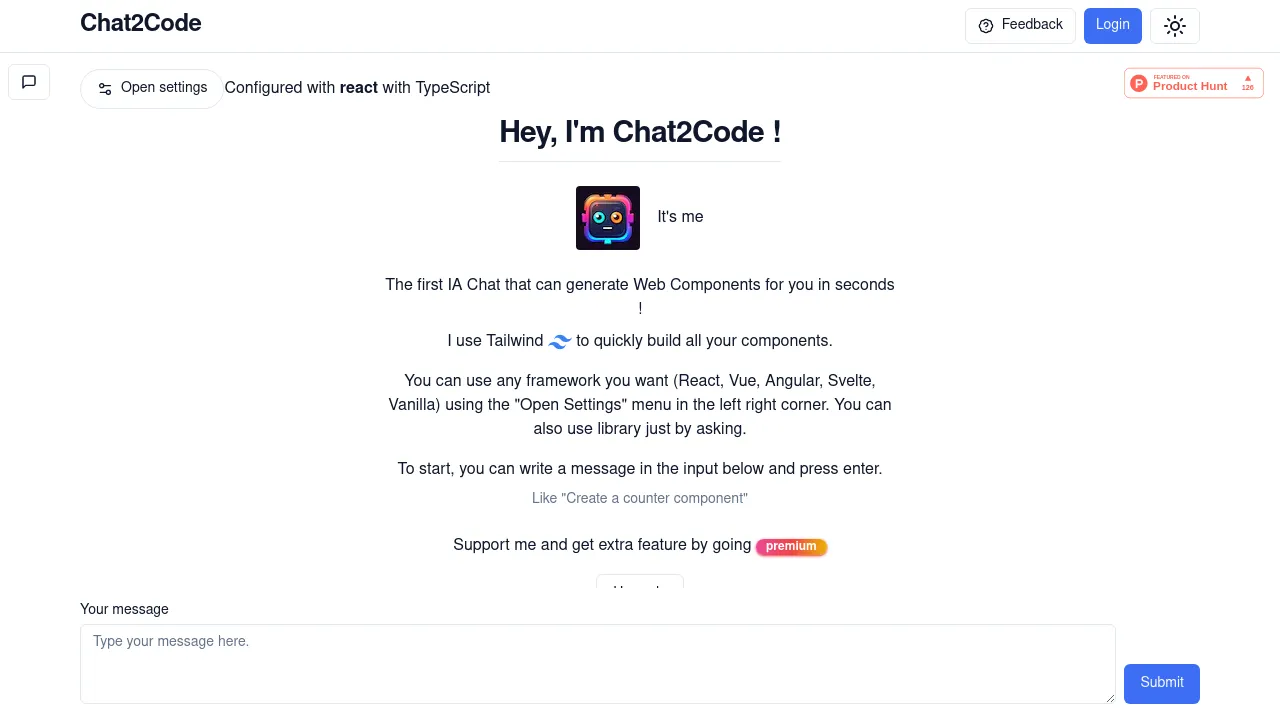Image resolution: width=1280 pixels, height=720 pixels.
Task: Click the Feedback button
Action: [x=1020, y=25]
